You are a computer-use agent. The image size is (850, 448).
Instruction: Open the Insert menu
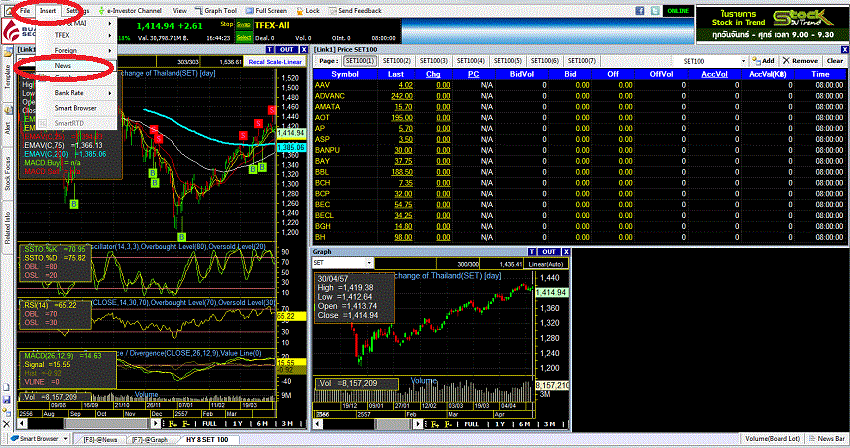pos(48,10)
